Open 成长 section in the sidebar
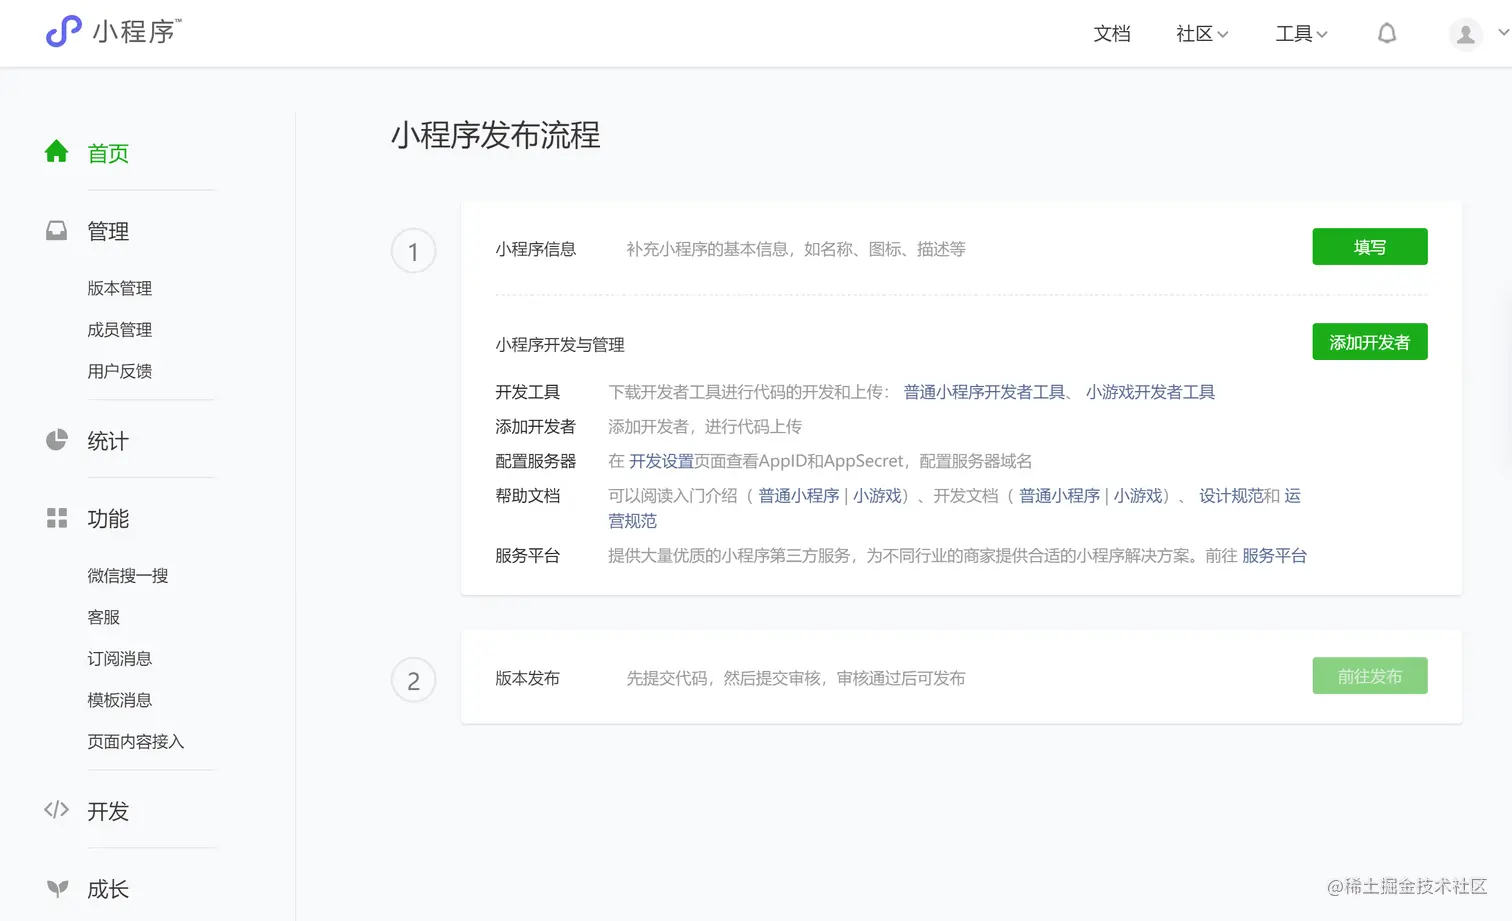Screen dimensions: 1512x921 click(108, 889)
